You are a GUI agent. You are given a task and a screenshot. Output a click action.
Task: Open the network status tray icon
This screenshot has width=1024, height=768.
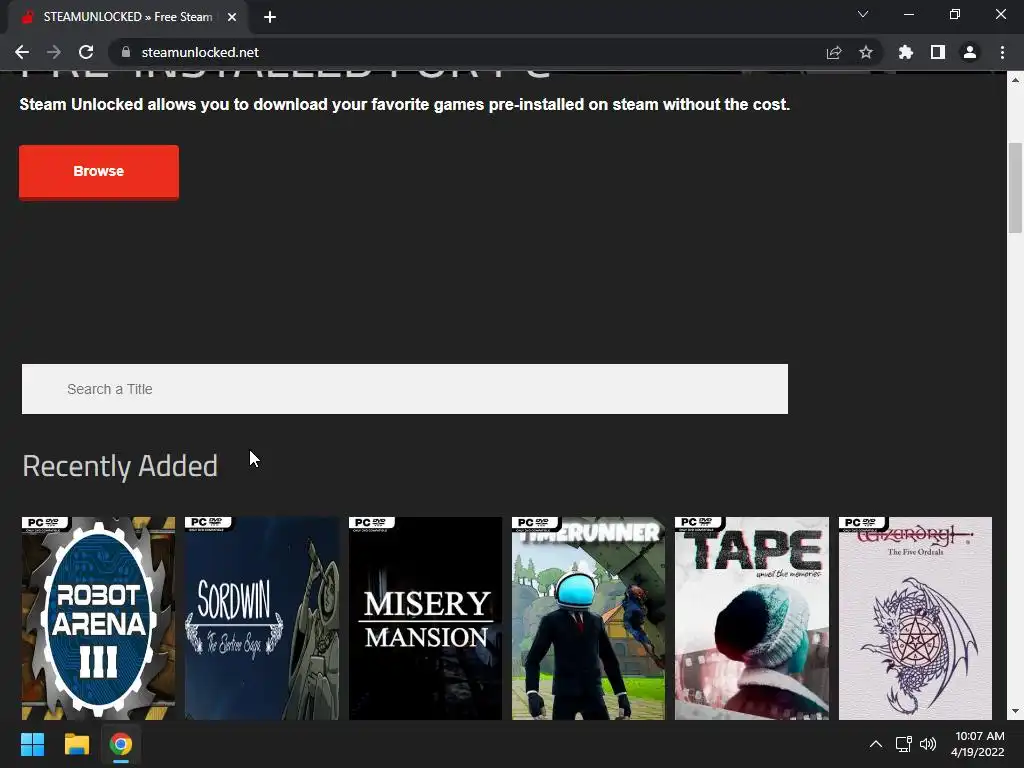pyautogui.click(x=903, y=744)
